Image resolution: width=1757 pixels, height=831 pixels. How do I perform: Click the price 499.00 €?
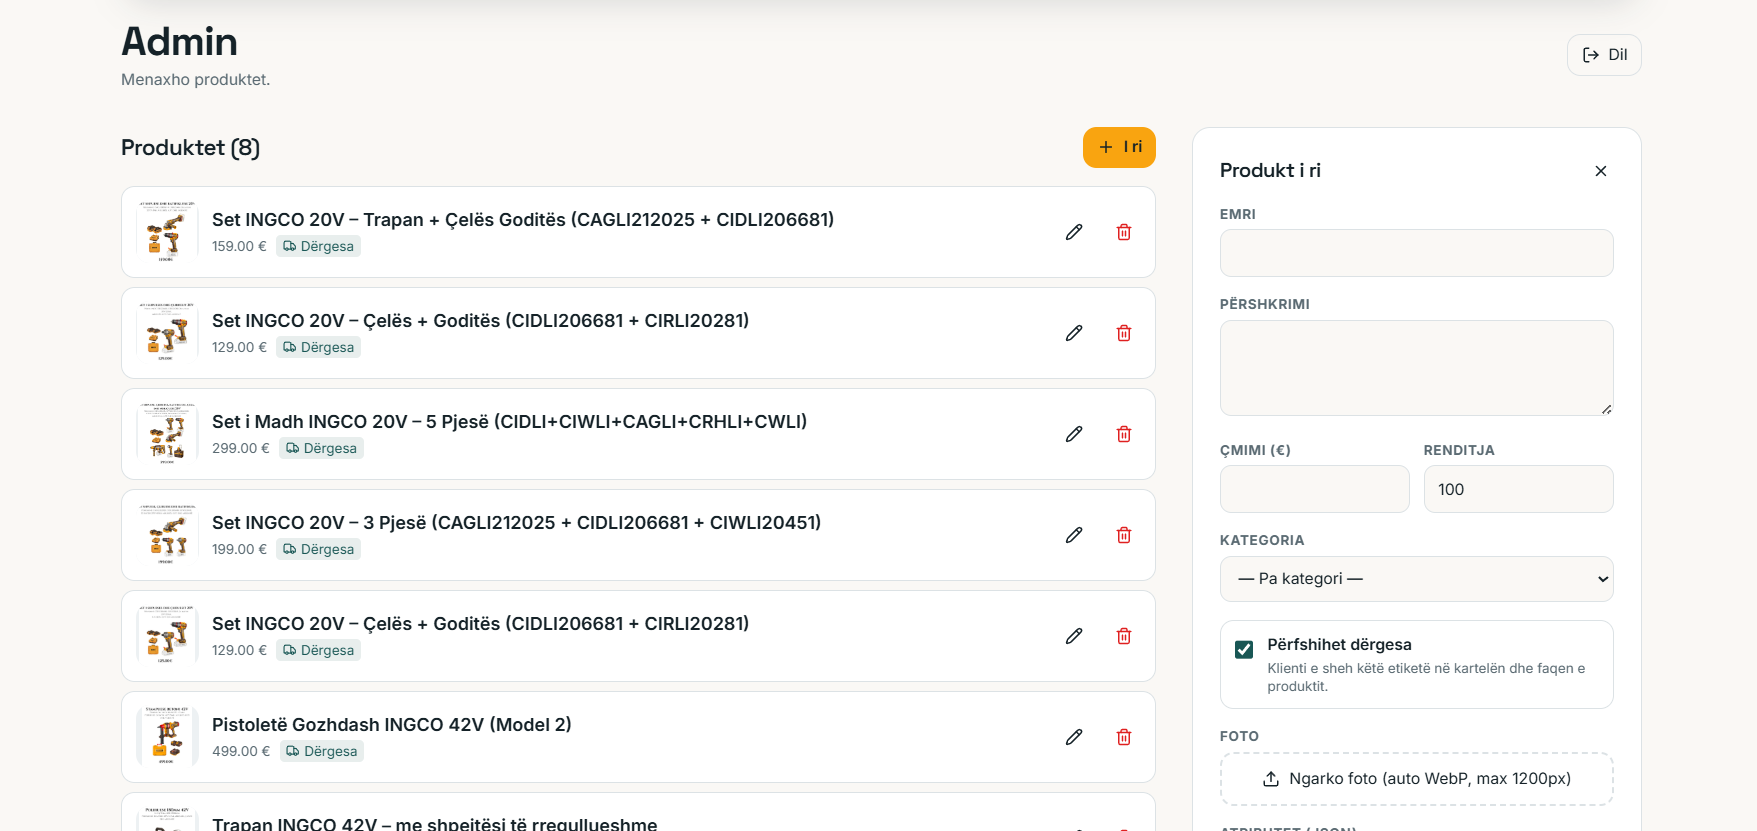click(241, 751)
